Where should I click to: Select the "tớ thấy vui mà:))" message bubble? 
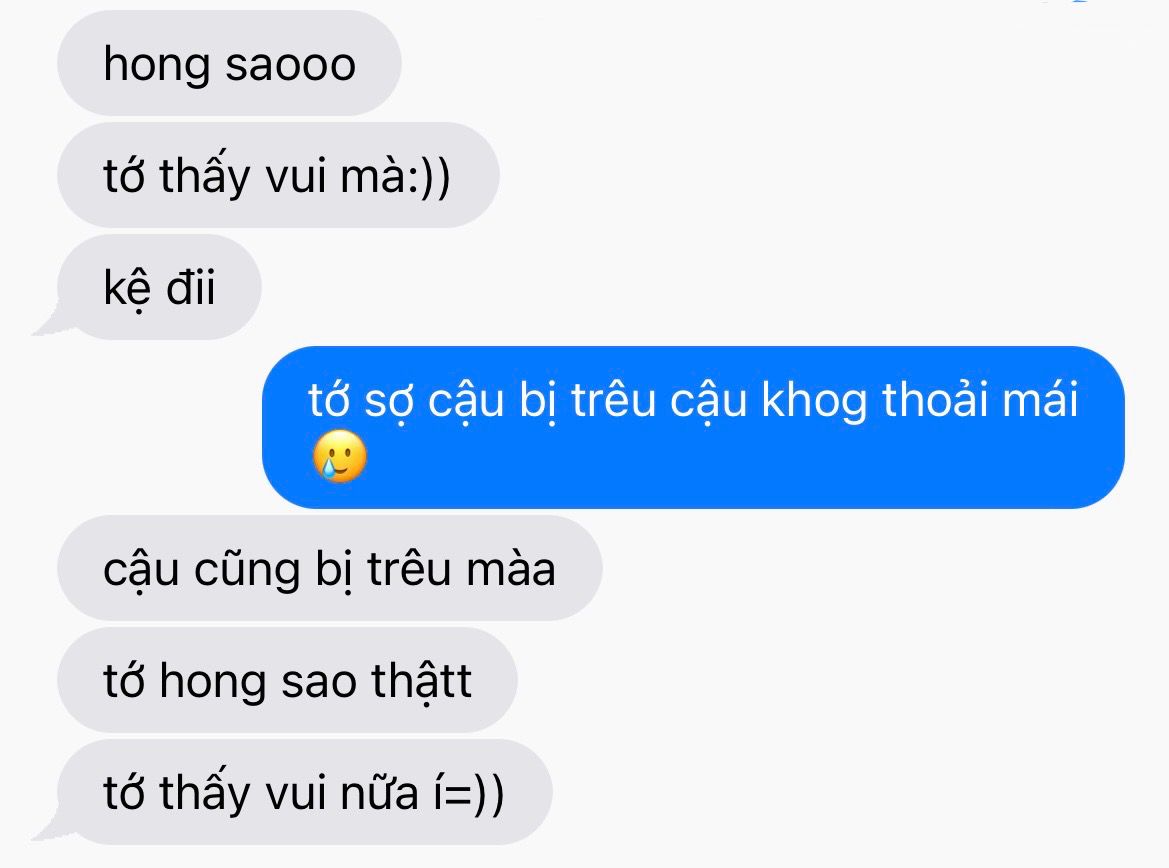(x=278, y=175)
